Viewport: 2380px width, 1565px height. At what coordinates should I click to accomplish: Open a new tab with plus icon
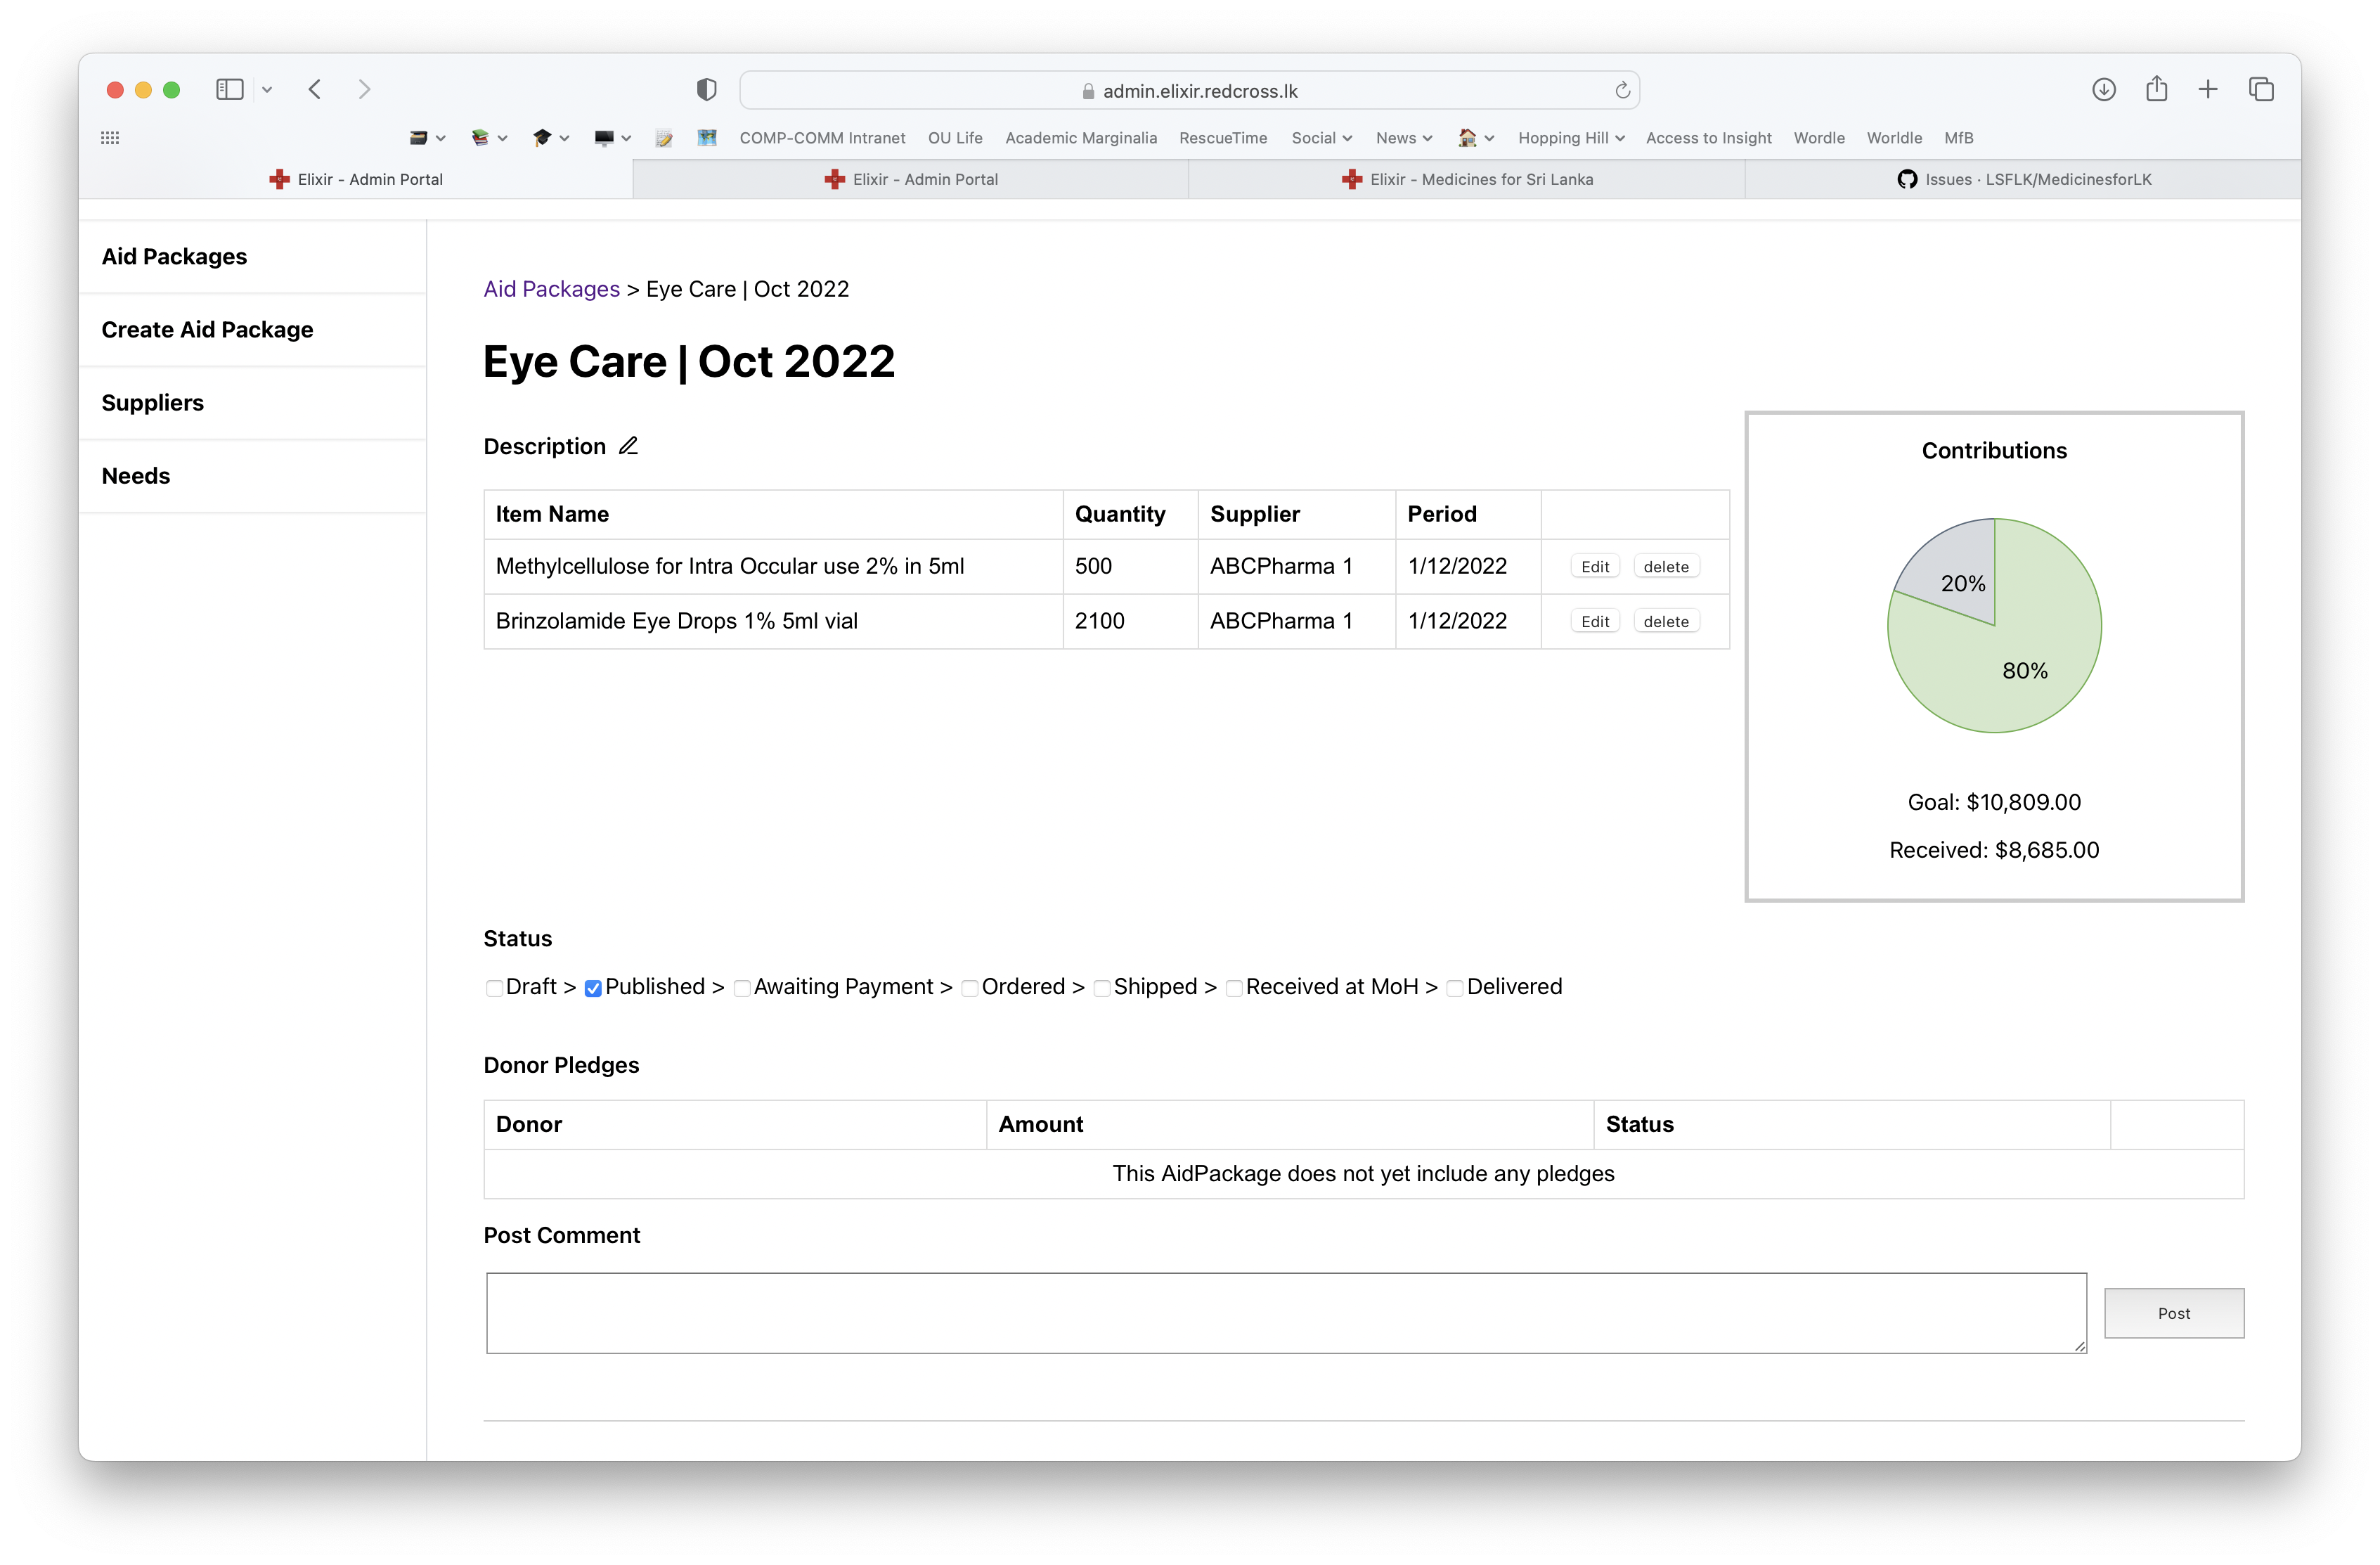point(2208,90)
